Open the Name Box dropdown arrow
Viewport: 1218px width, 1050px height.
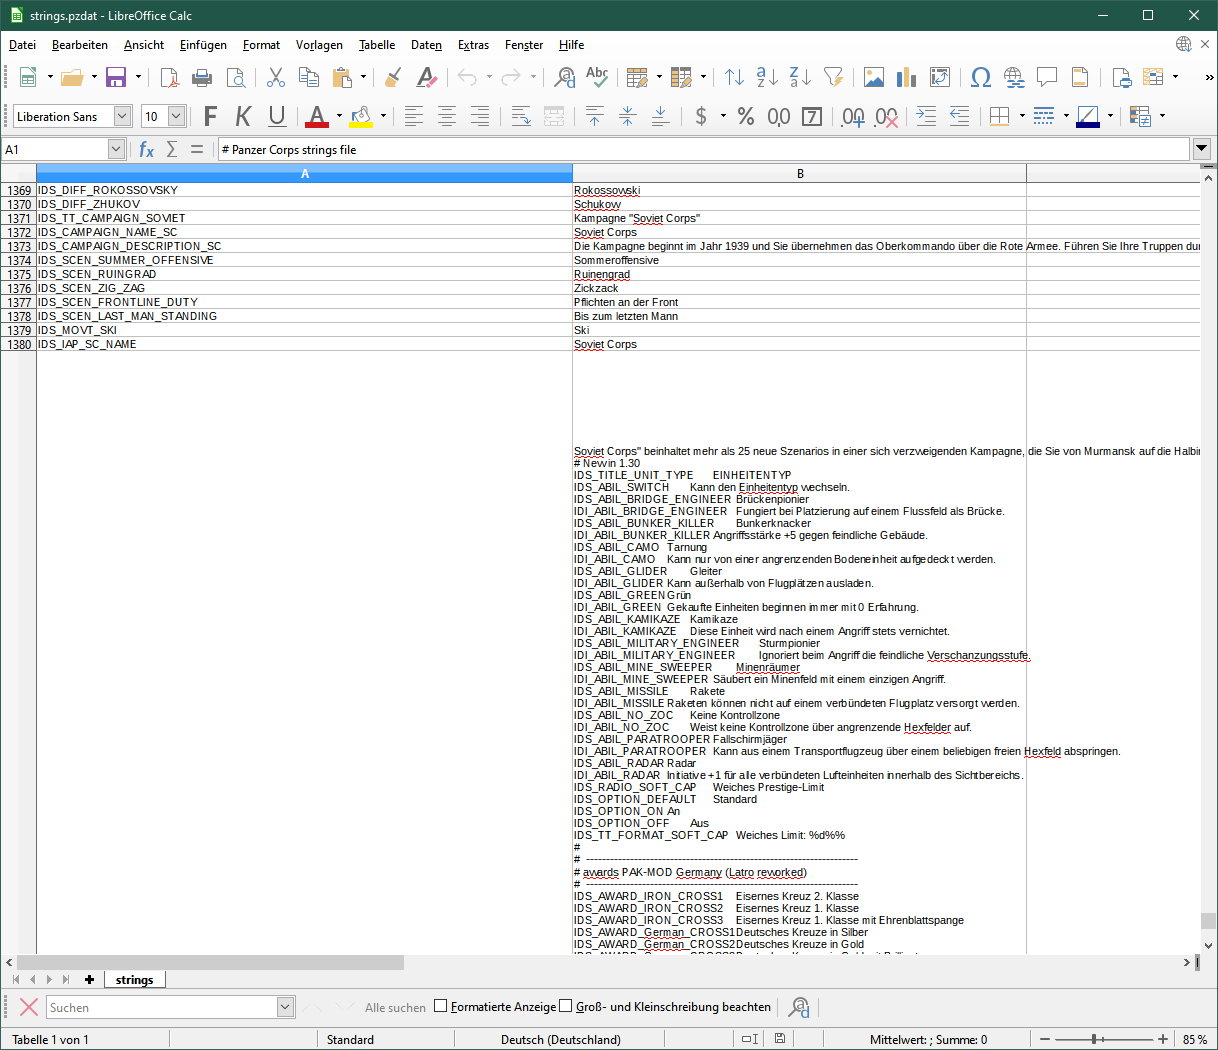pyautogui.click(x=116, y=149)
